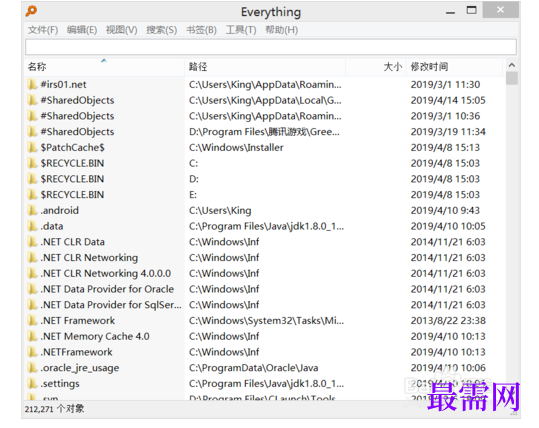Viewport: 539px width, 428px height.
Task: Select the .NET CLR Networking 4.0.0.0 entry
Action: 106,273
